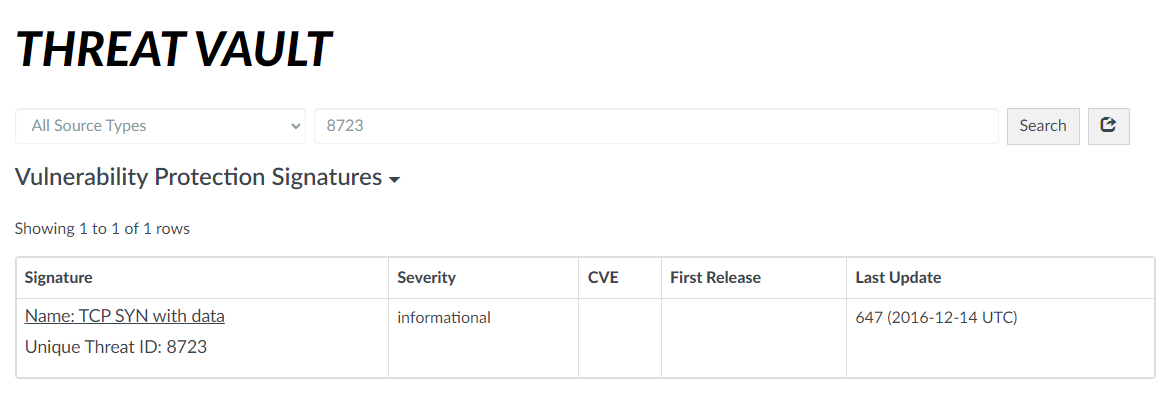Expand the Vulnerability Protection Signatures caret
1175x405 pixels.
[395, 180]
